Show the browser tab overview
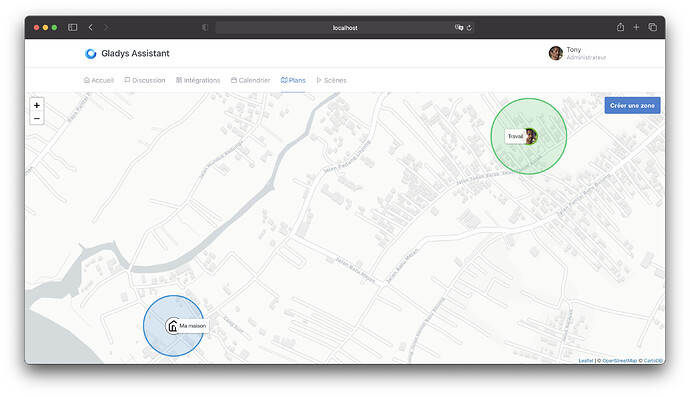 click(x=653, y=27)
